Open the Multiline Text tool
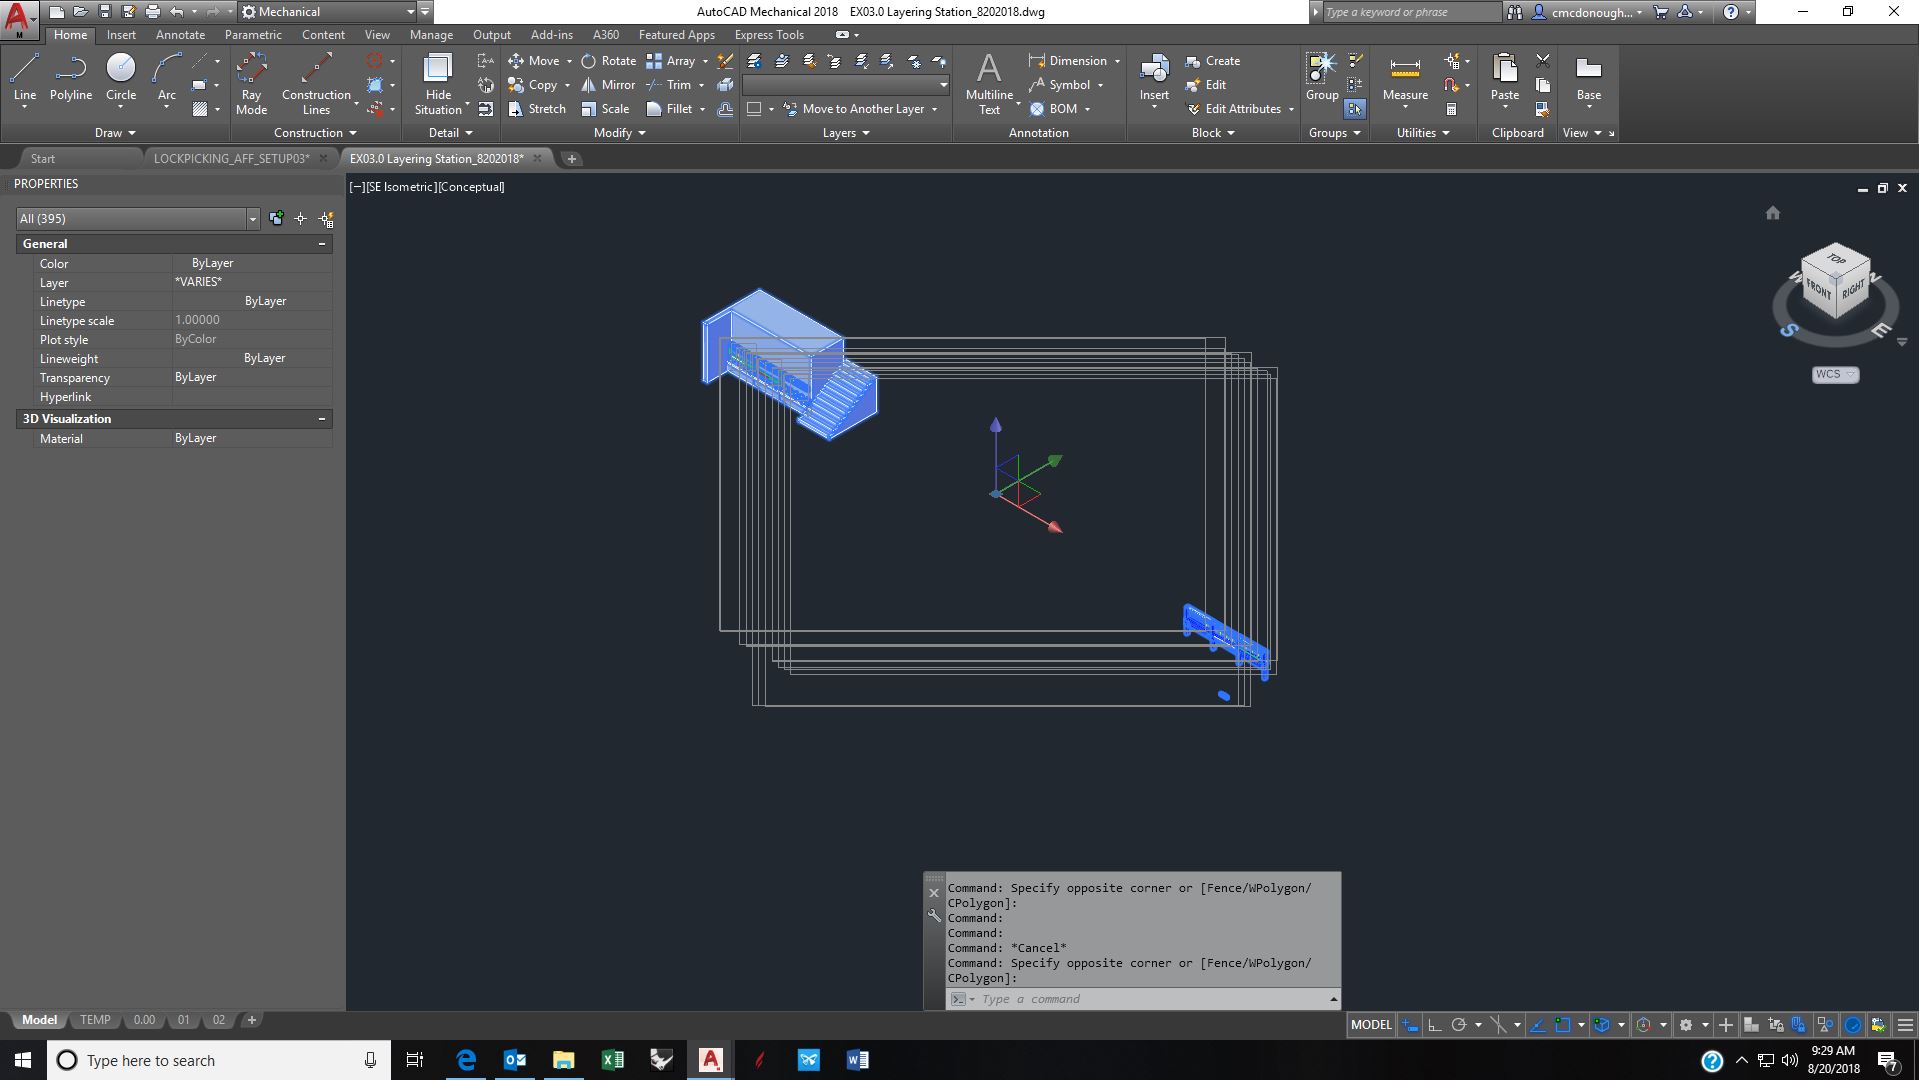1919x1080 pixels. [x=989, y=84]
